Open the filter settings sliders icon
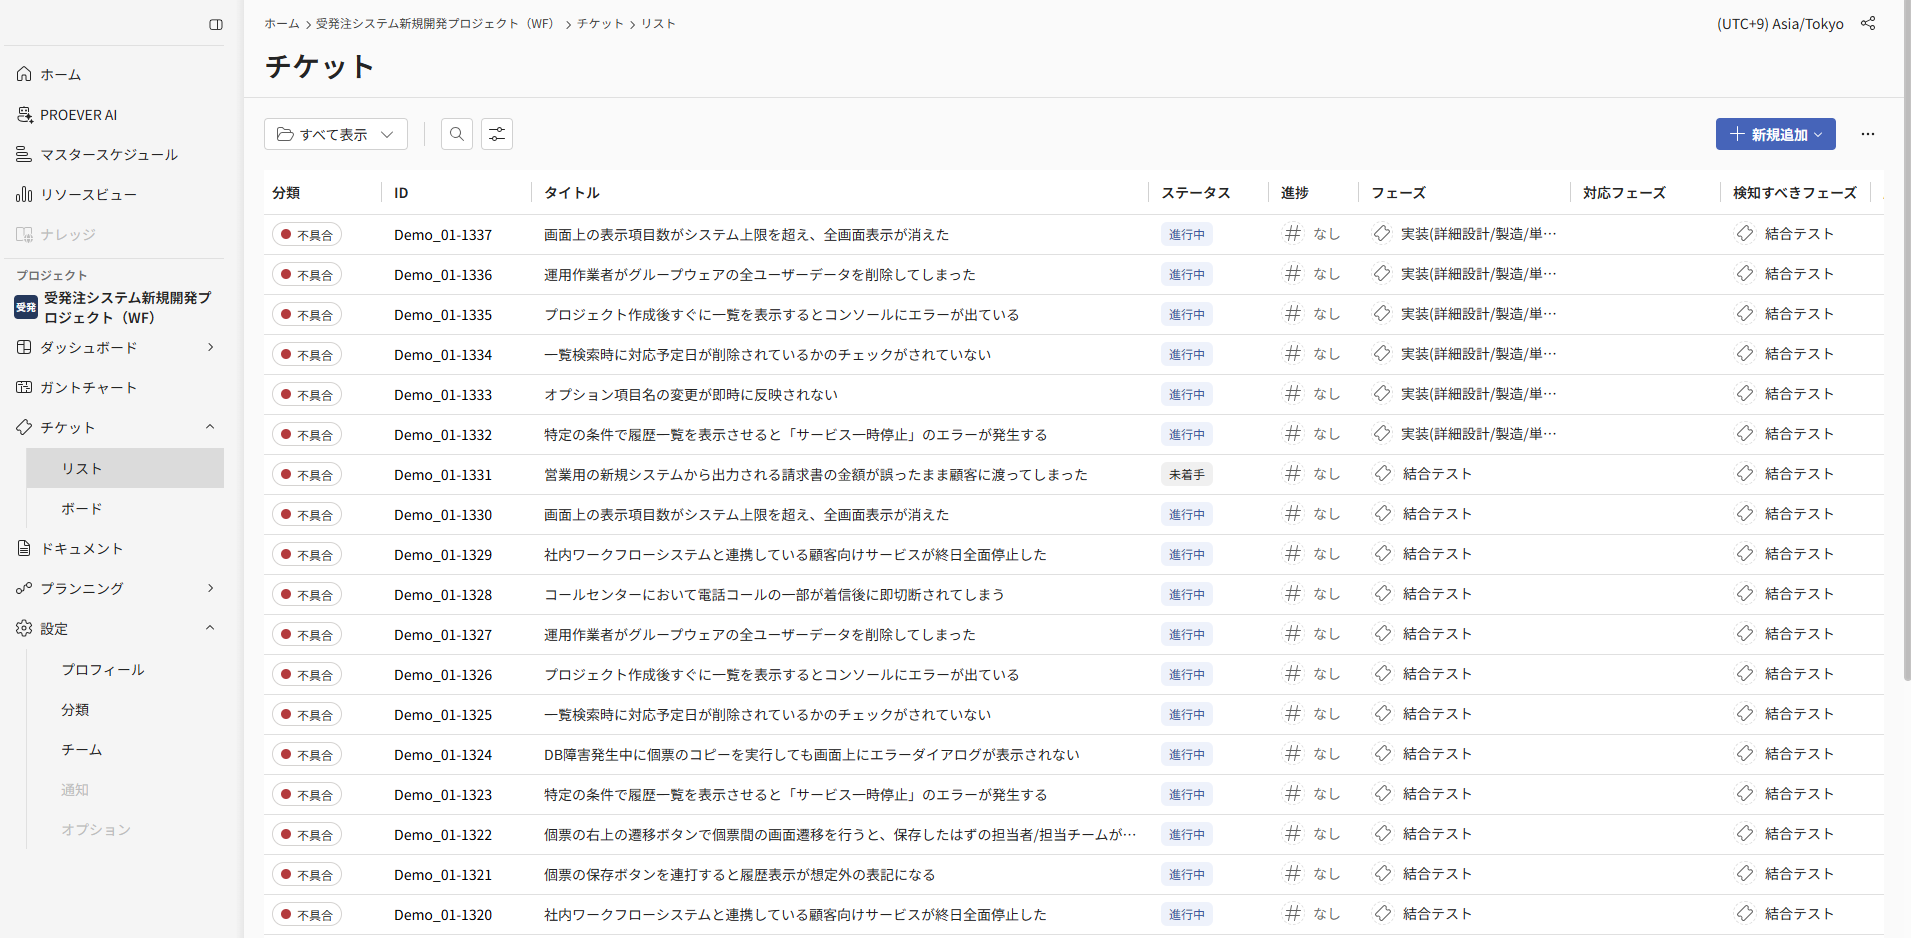Image resolution: width=1911 pixels, height=938 pixels. tap(497, 134)
